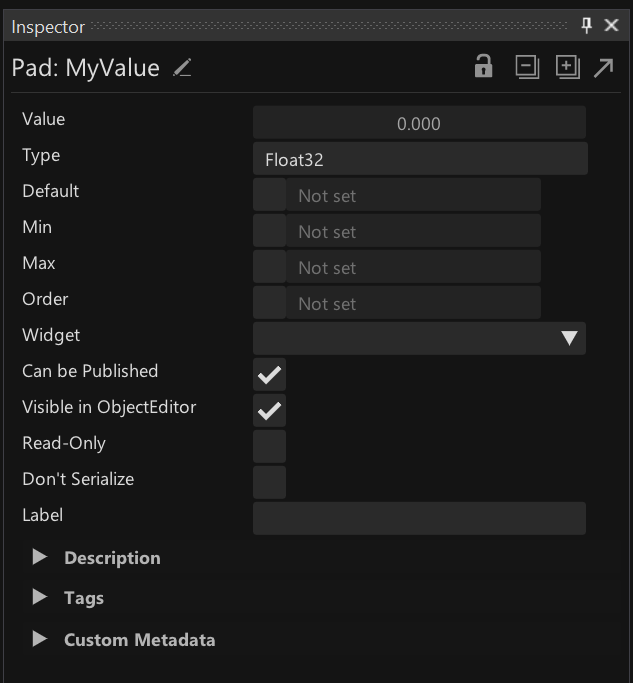Expand all sections with plus icon
633x683 pixels.
coord(567,67)
